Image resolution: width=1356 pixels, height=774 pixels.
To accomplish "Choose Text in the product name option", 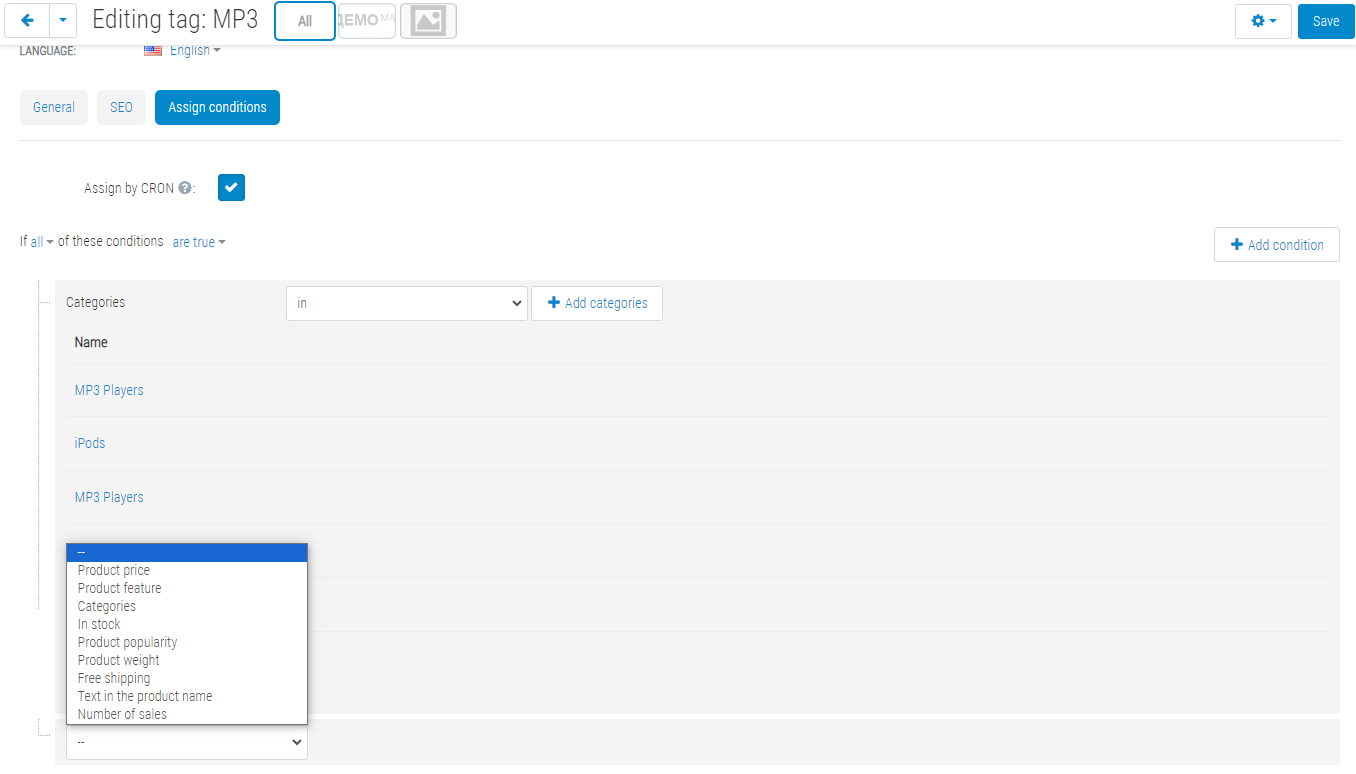I will point(187,696).
